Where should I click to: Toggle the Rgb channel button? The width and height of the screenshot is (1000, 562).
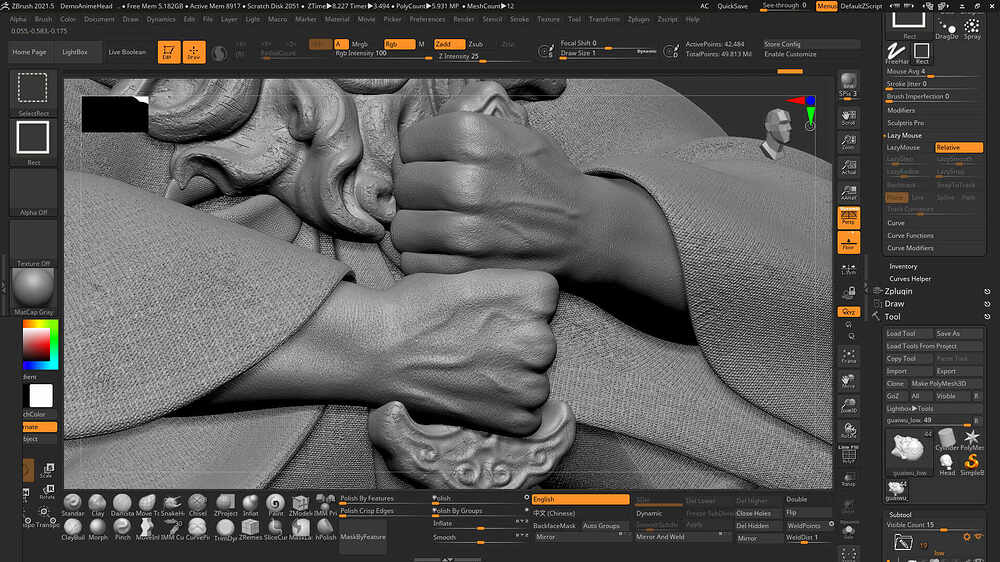(399, 44)
